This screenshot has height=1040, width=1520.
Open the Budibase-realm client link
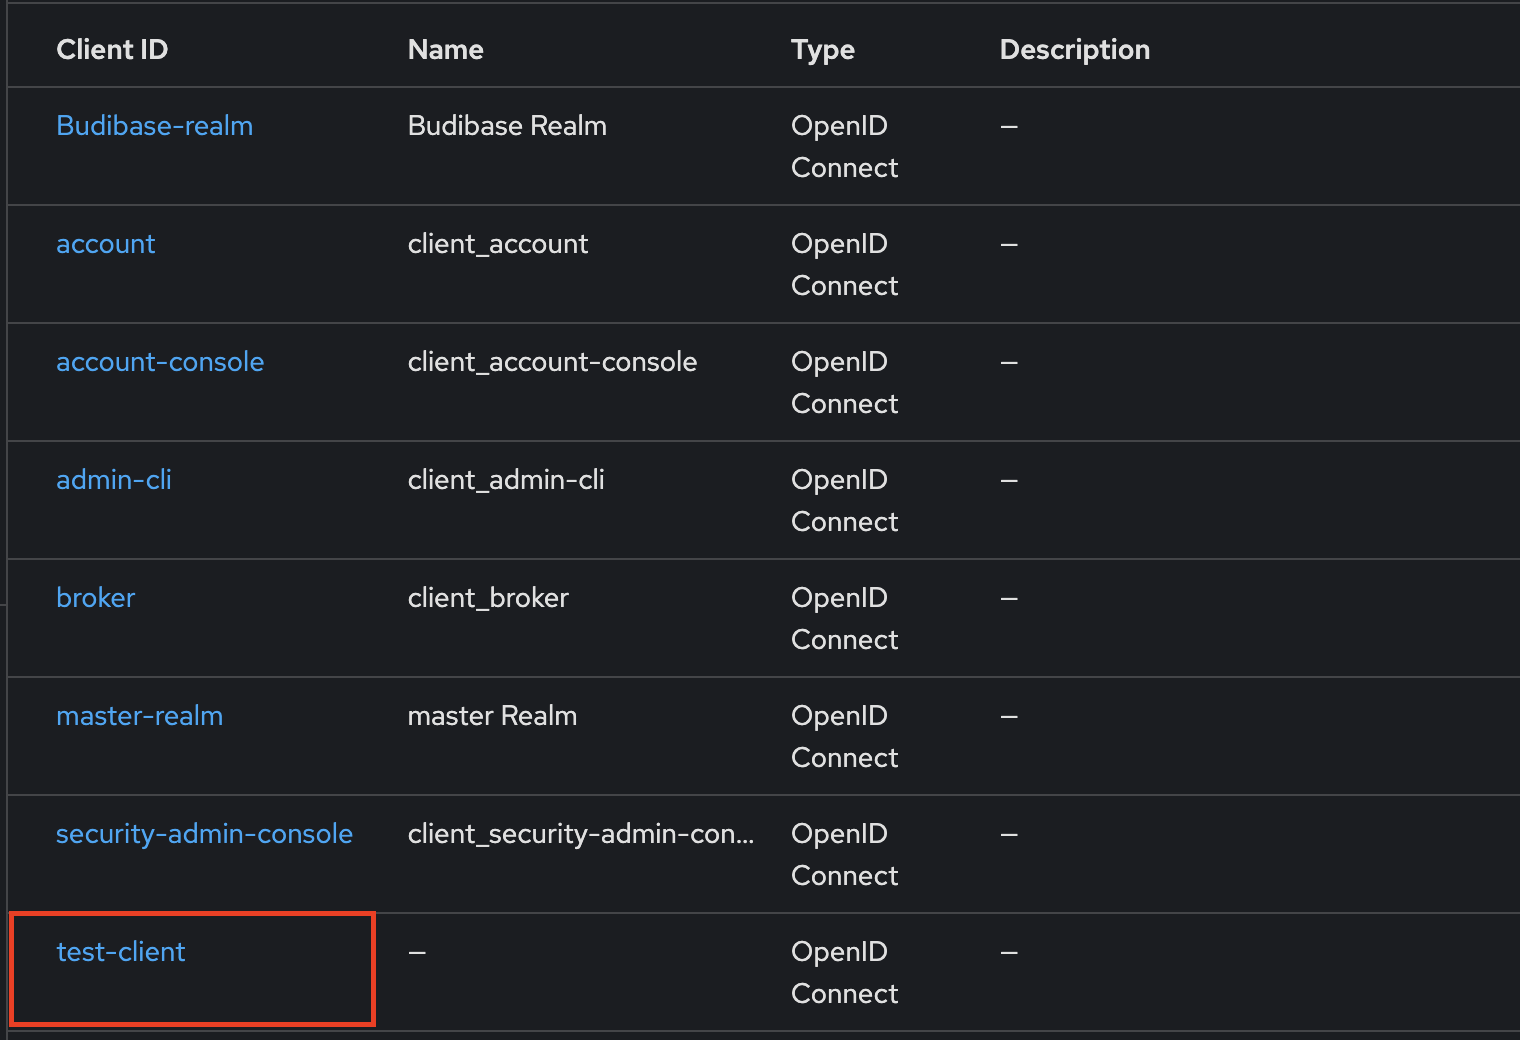pyautogui.click(x=155, y=126)
